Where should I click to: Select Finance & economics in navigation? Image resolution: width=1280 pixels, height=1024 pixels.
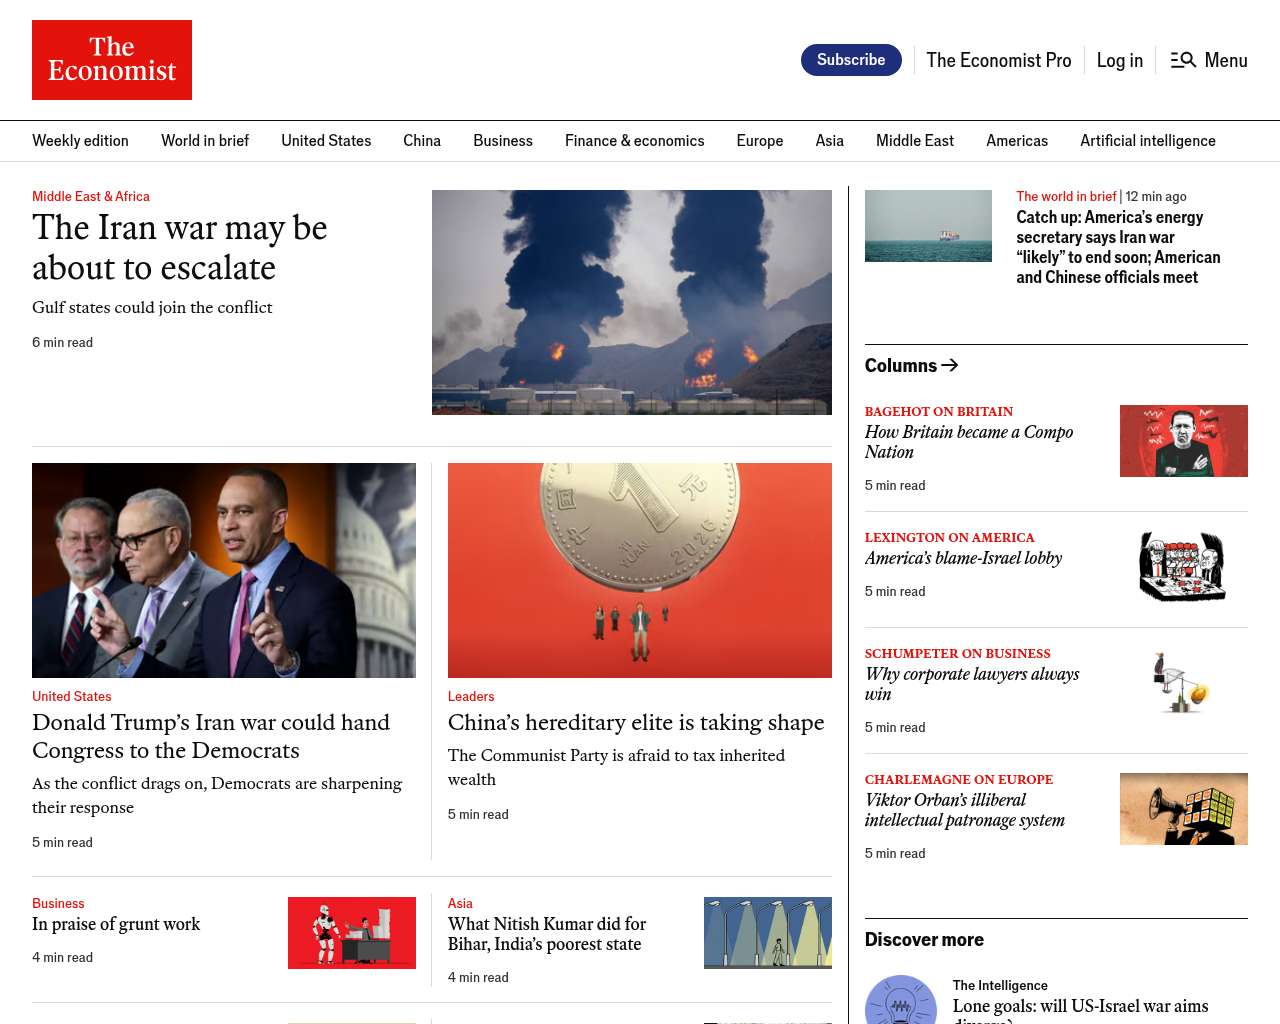click(x=634, y=141)
